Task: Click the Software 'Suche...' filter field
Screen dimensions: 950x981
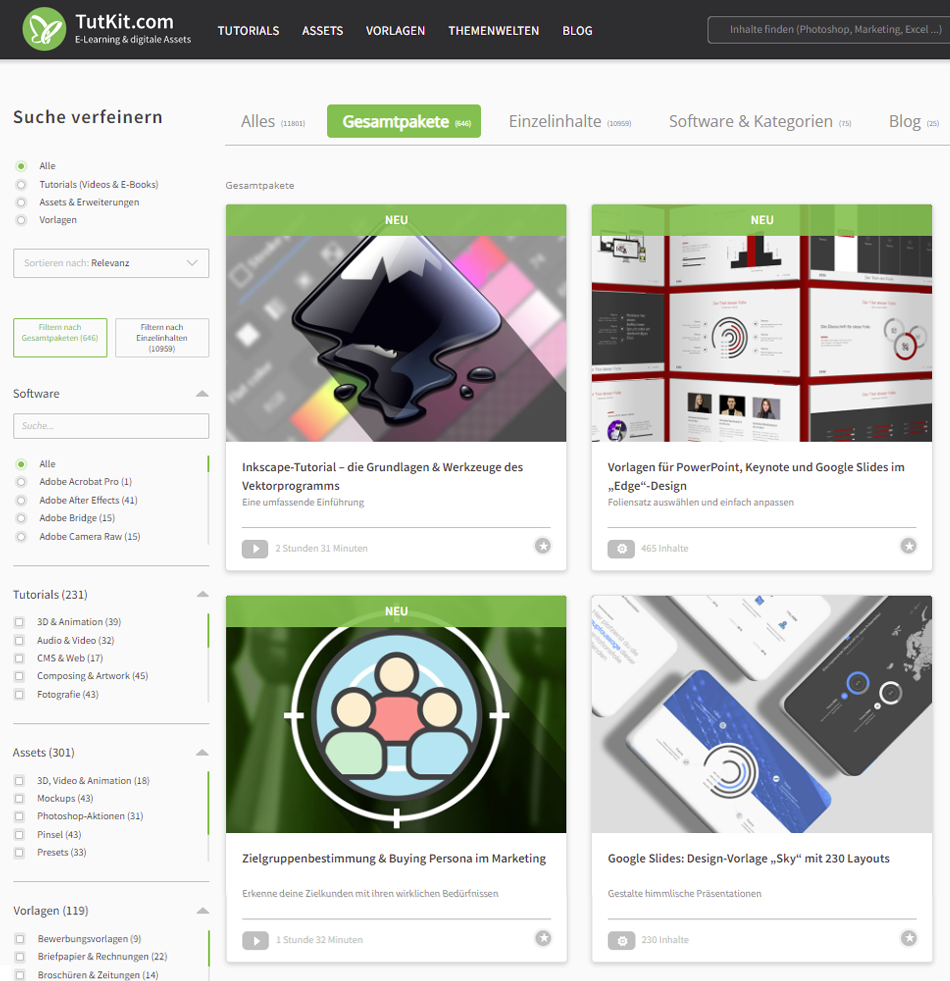Action: pyautogui.click(x=111, y=426)
